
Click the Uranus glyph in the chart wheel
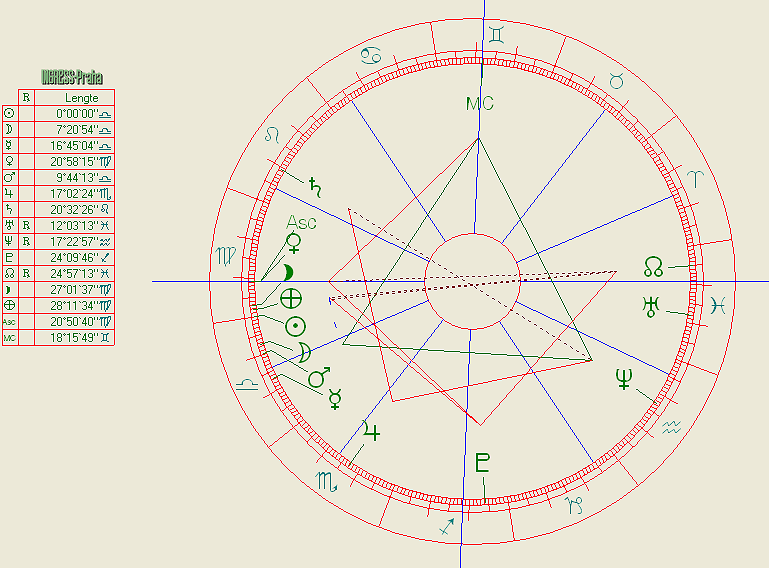click(653, 306)
